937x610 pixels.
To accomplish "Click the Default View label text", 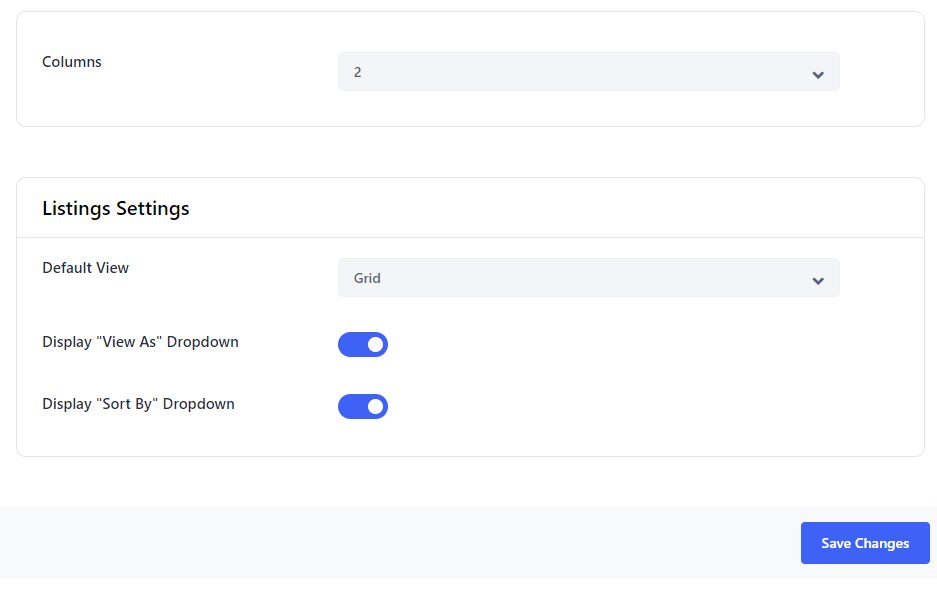I will coord(85,268).
